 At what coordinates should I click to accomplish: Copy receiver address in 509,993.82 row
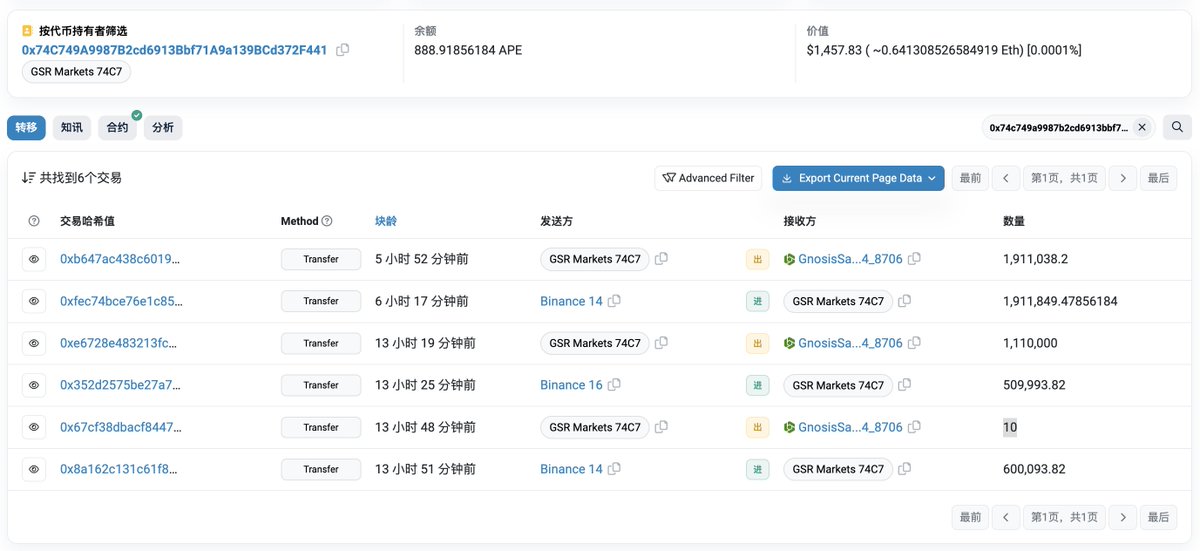[904, 385]
